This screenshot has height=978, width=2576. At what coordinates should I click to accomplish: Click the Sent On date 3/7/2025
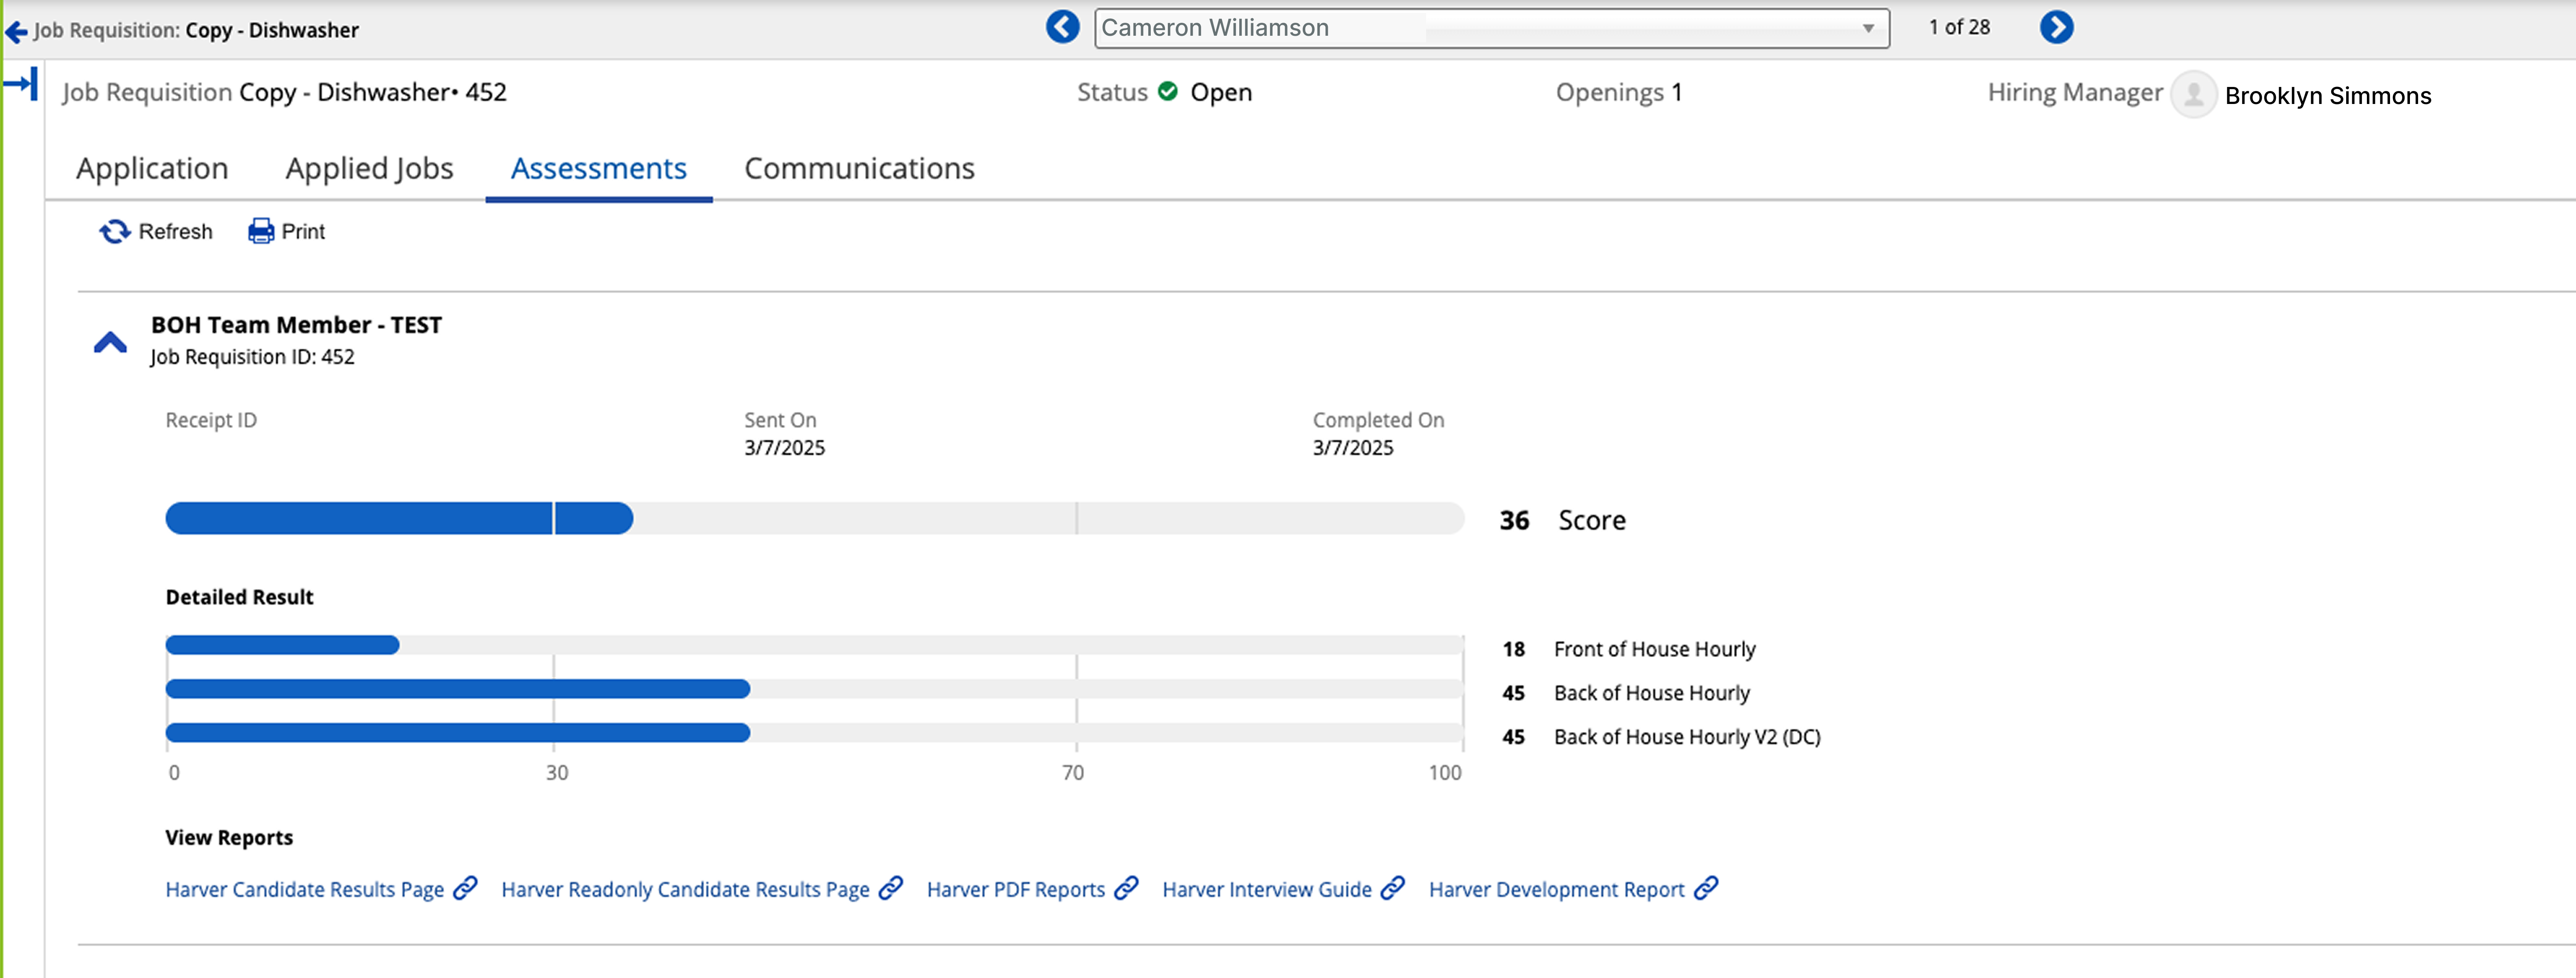pyautogui.click(x=784, y=448)
